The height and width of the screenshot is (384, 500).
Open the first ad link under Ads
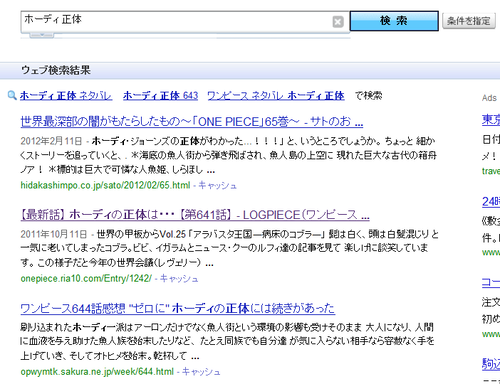[491, 120]
